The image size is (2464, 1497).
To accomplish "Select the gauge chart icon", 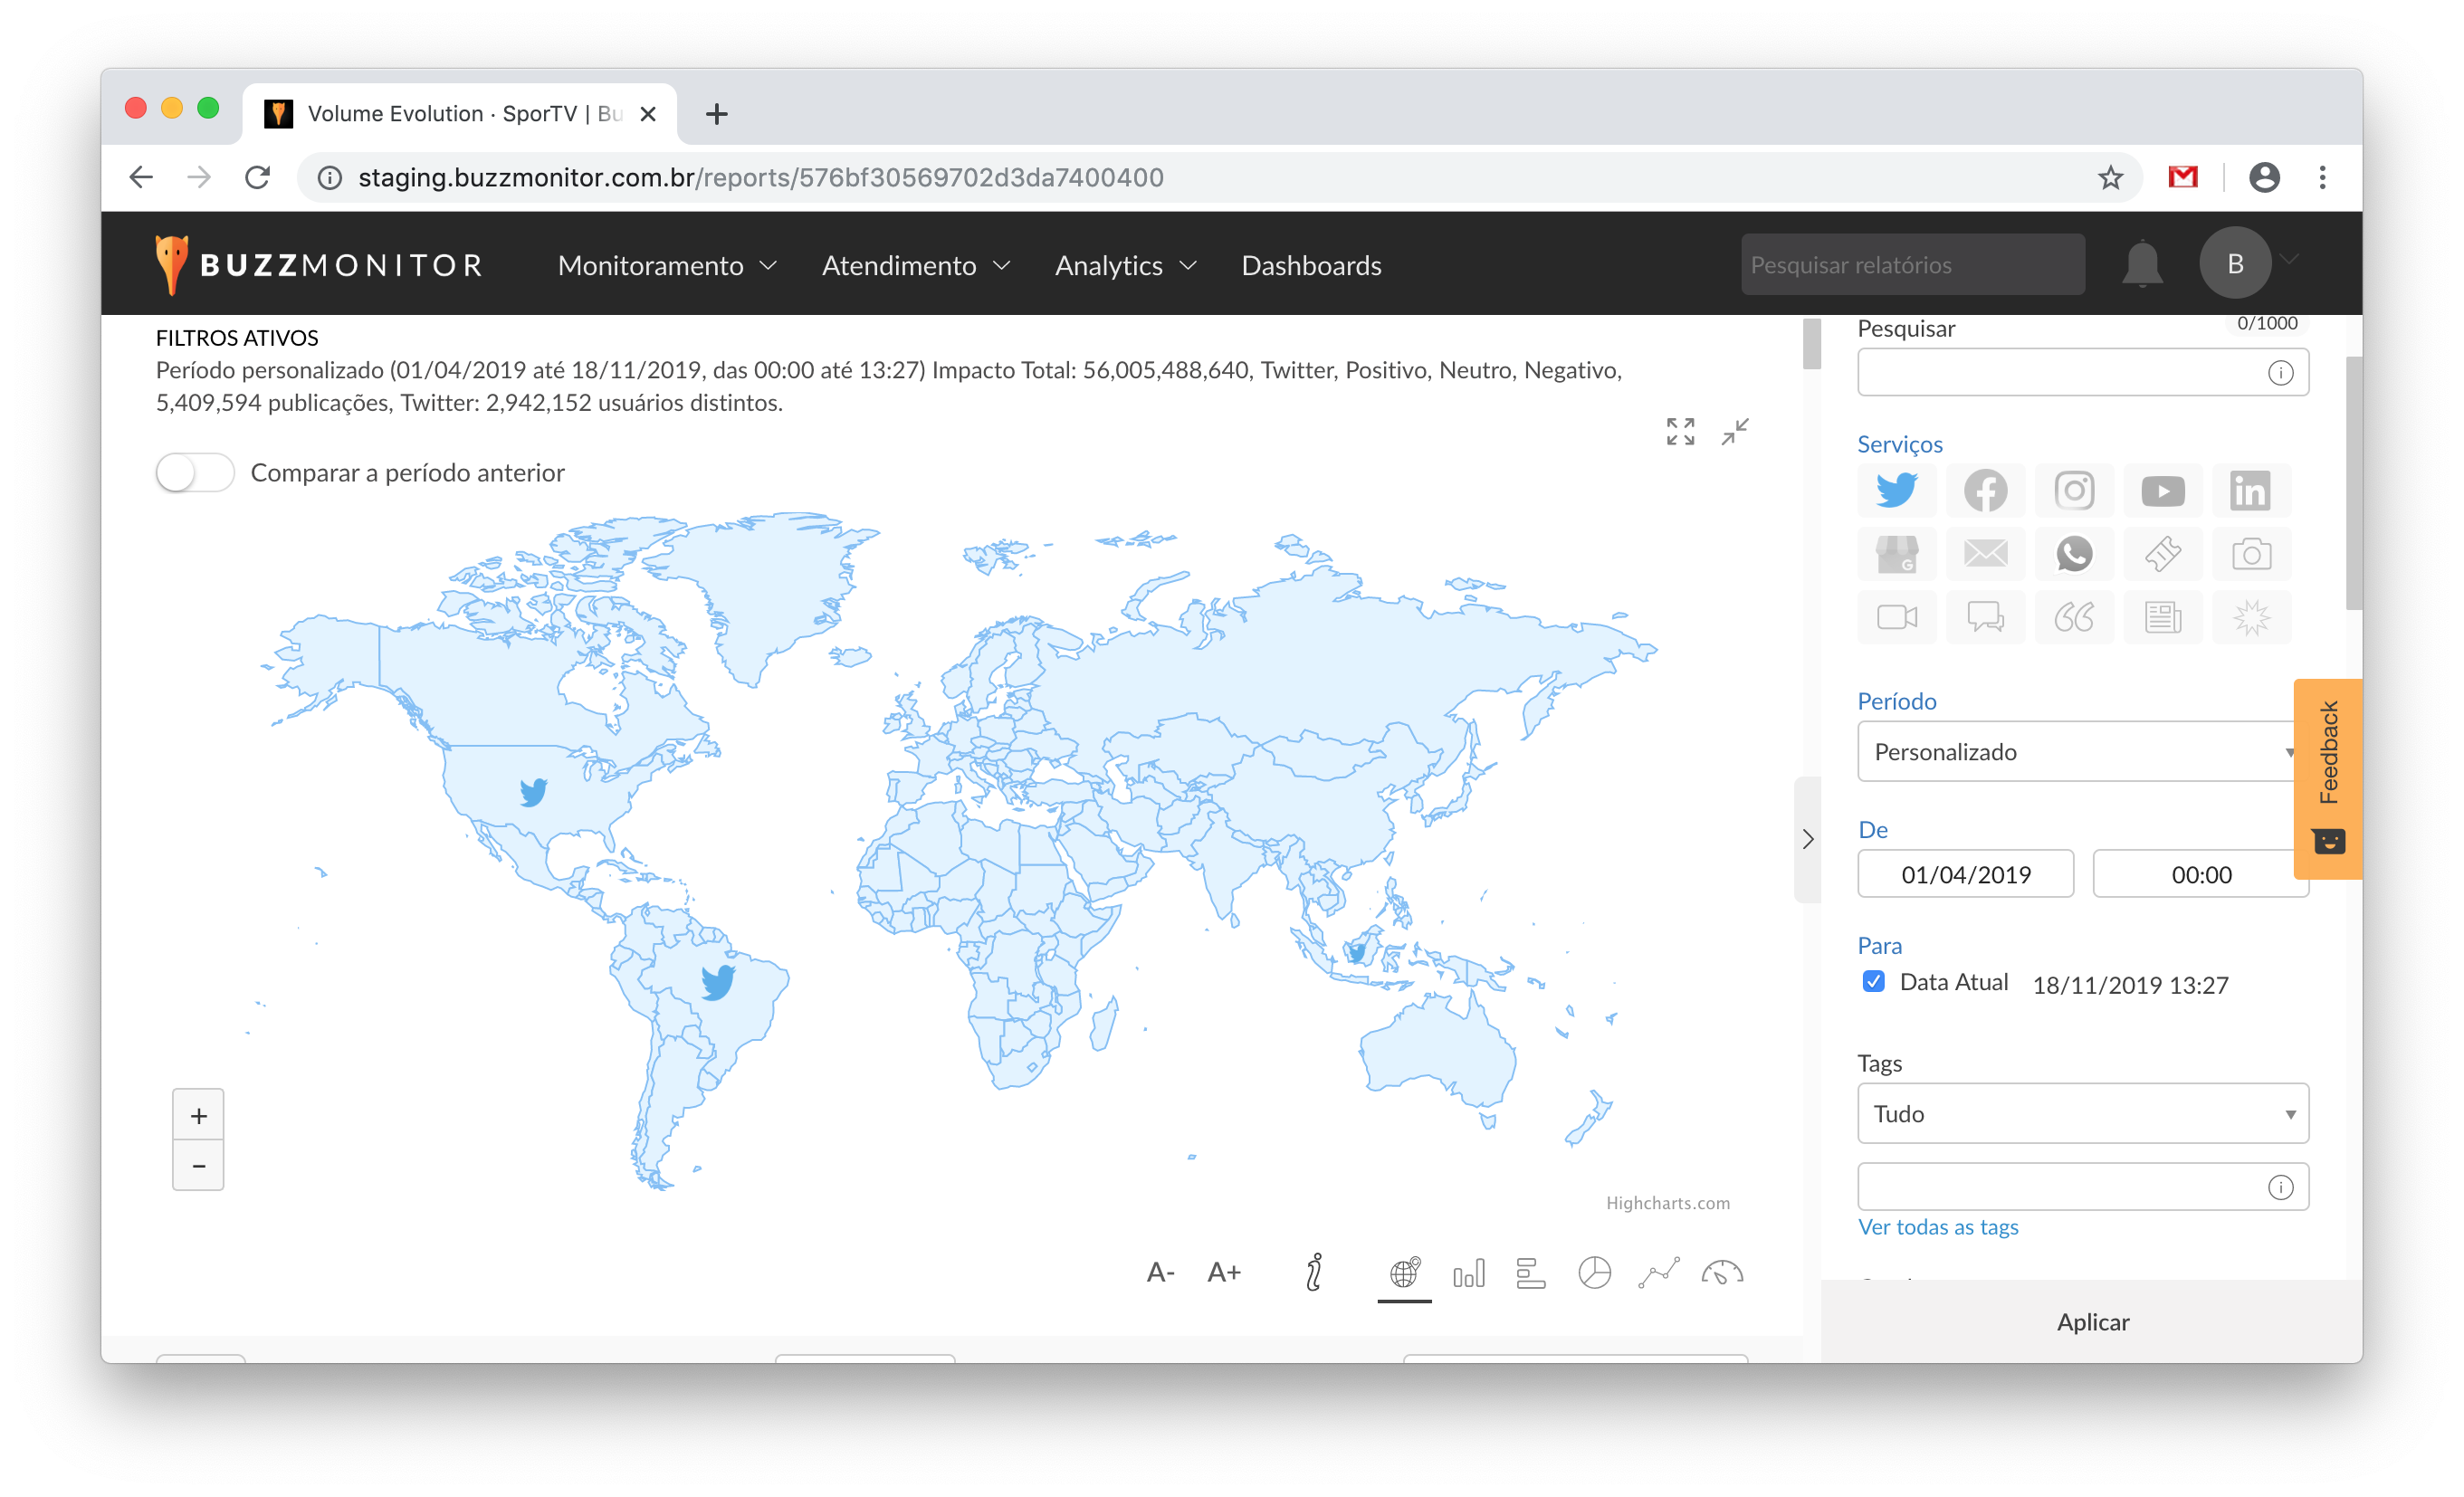I will coord(1721,1272).
